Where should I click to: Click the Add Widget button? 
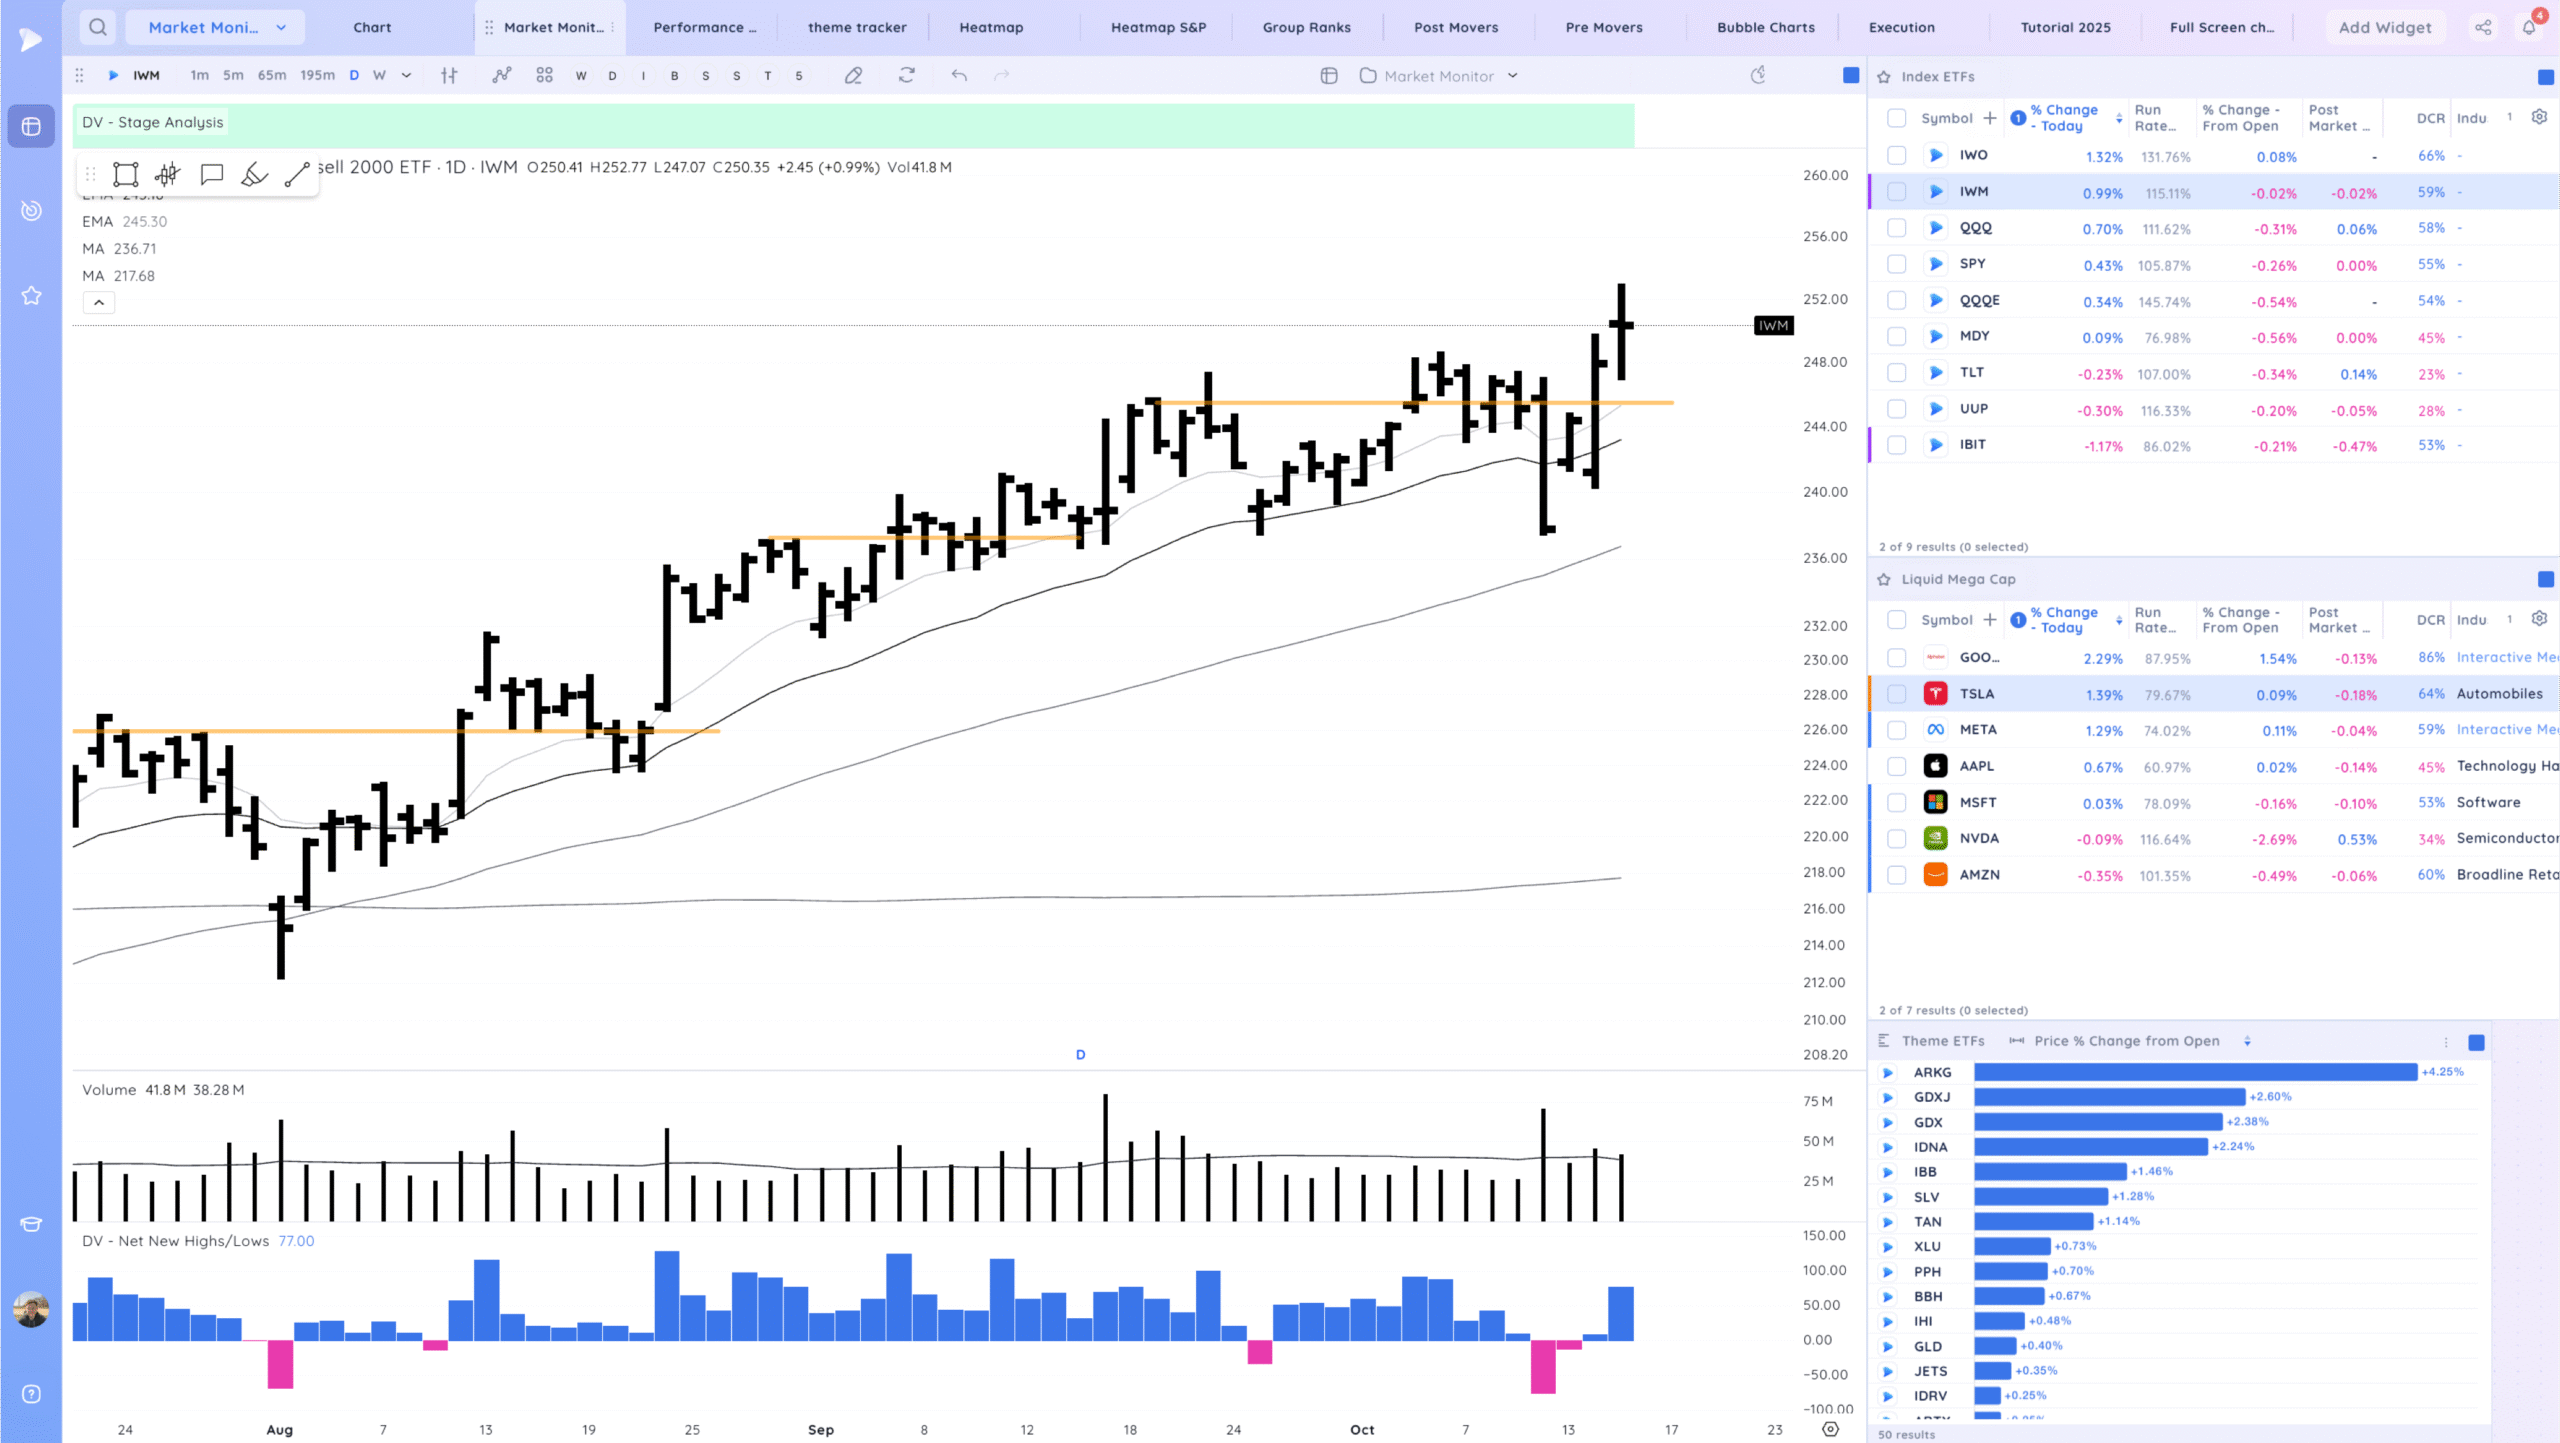click(x=2384, y=27)
